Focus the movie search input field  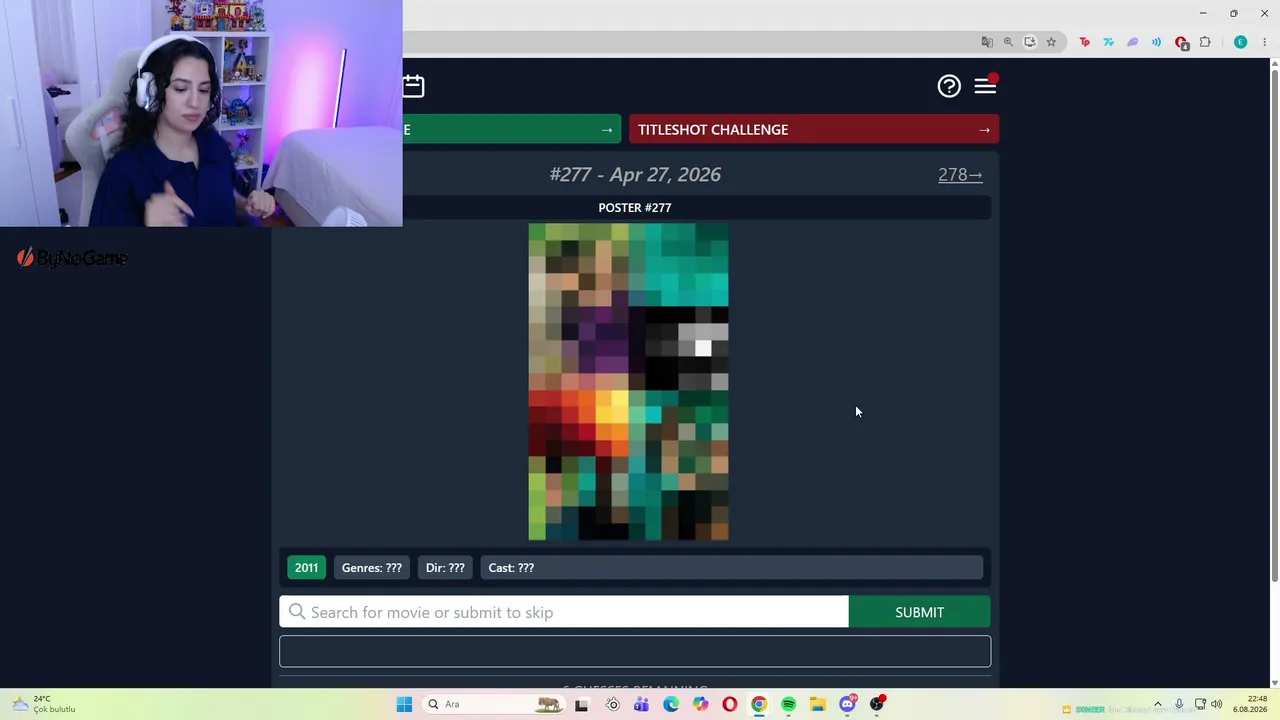(x=564, y=612)
